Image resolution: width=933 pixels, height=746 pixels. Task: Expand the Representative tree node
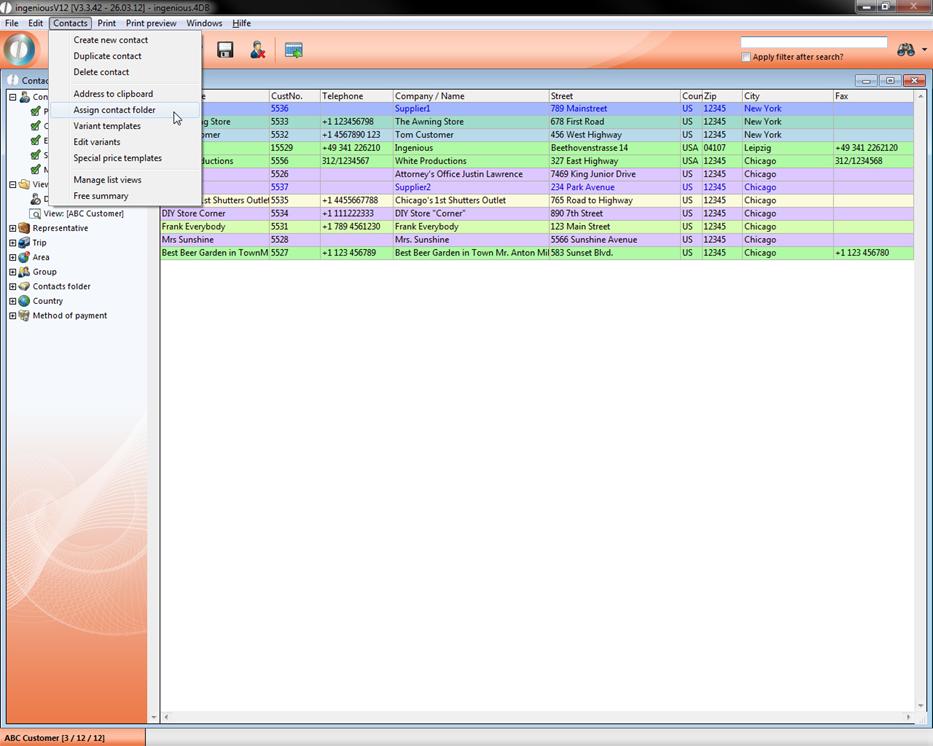12,228
